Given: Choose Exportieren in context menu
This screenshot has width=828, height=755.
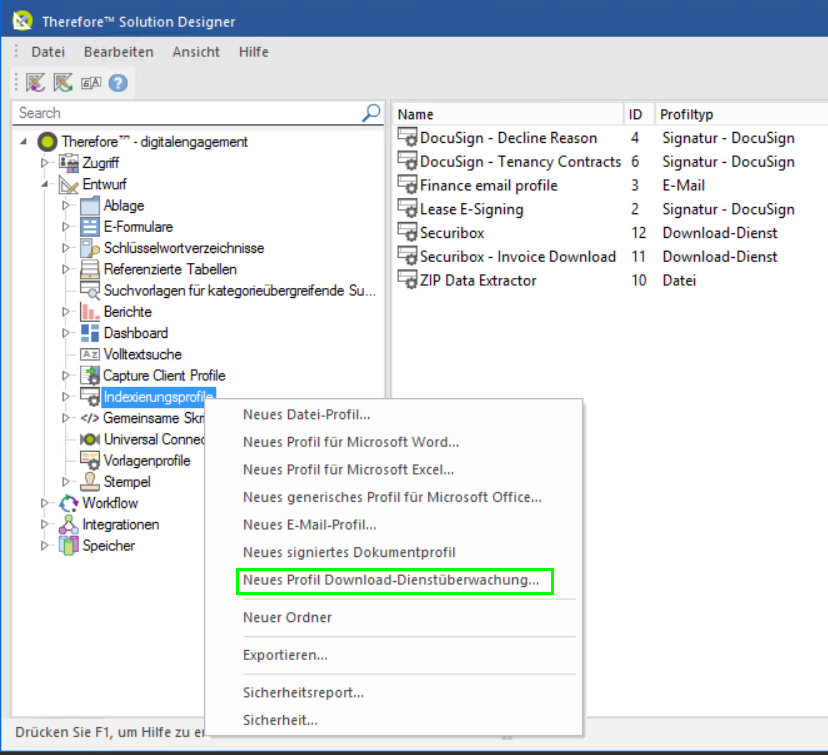Looking at the screenshot, I should (x=394, y=655).
